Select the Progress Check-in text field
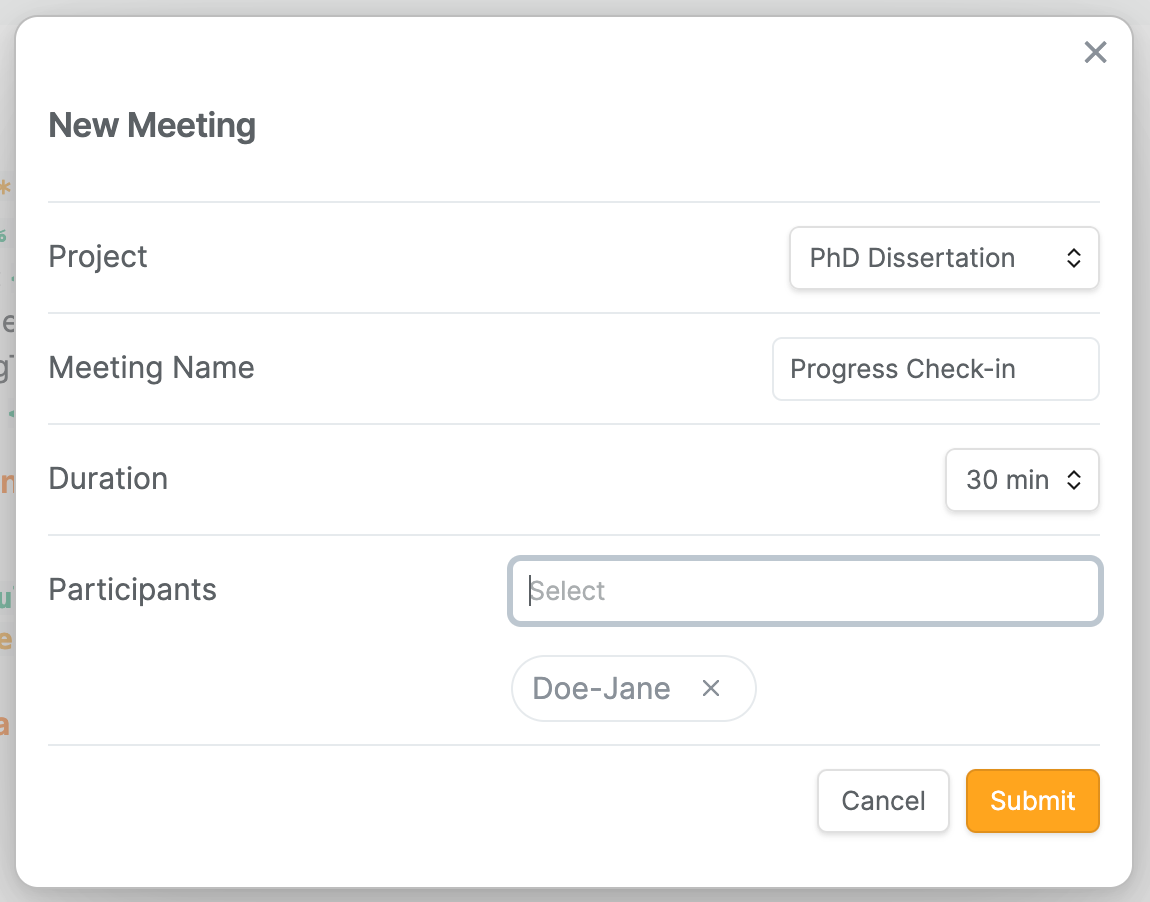Screen dimensions: 1150x902 [x=934, y=369]
